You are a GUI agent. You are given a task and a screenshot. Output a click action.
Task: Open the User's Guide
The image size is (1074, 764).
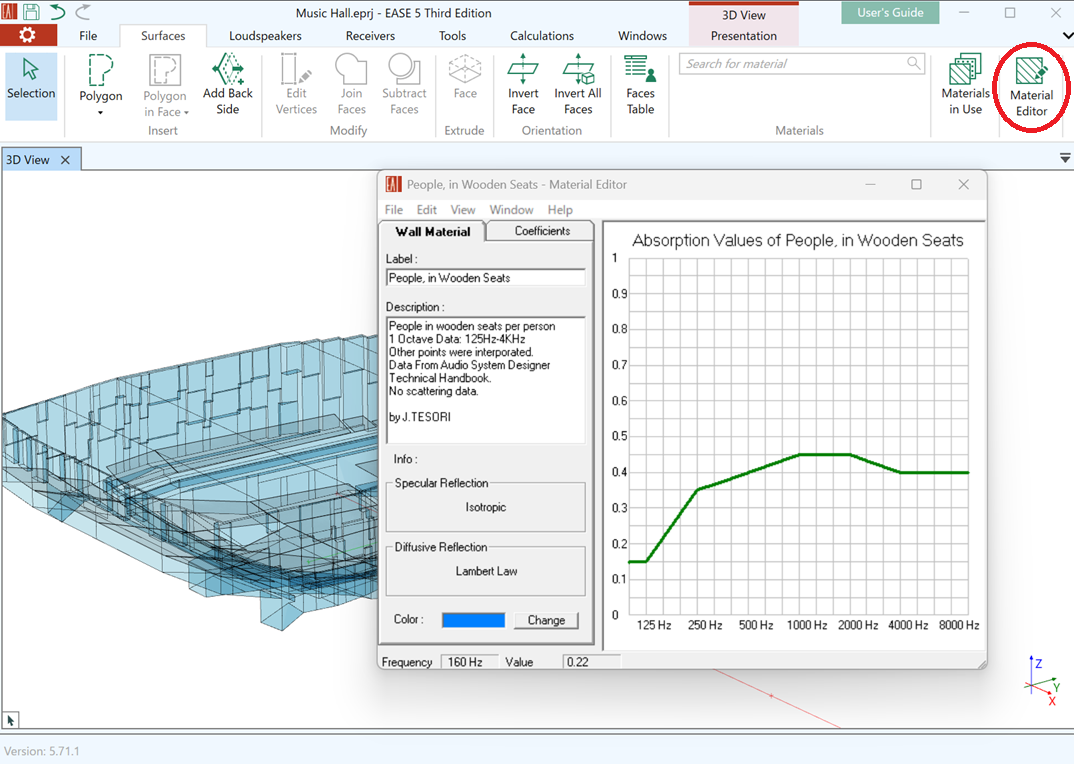coord(890,12)
